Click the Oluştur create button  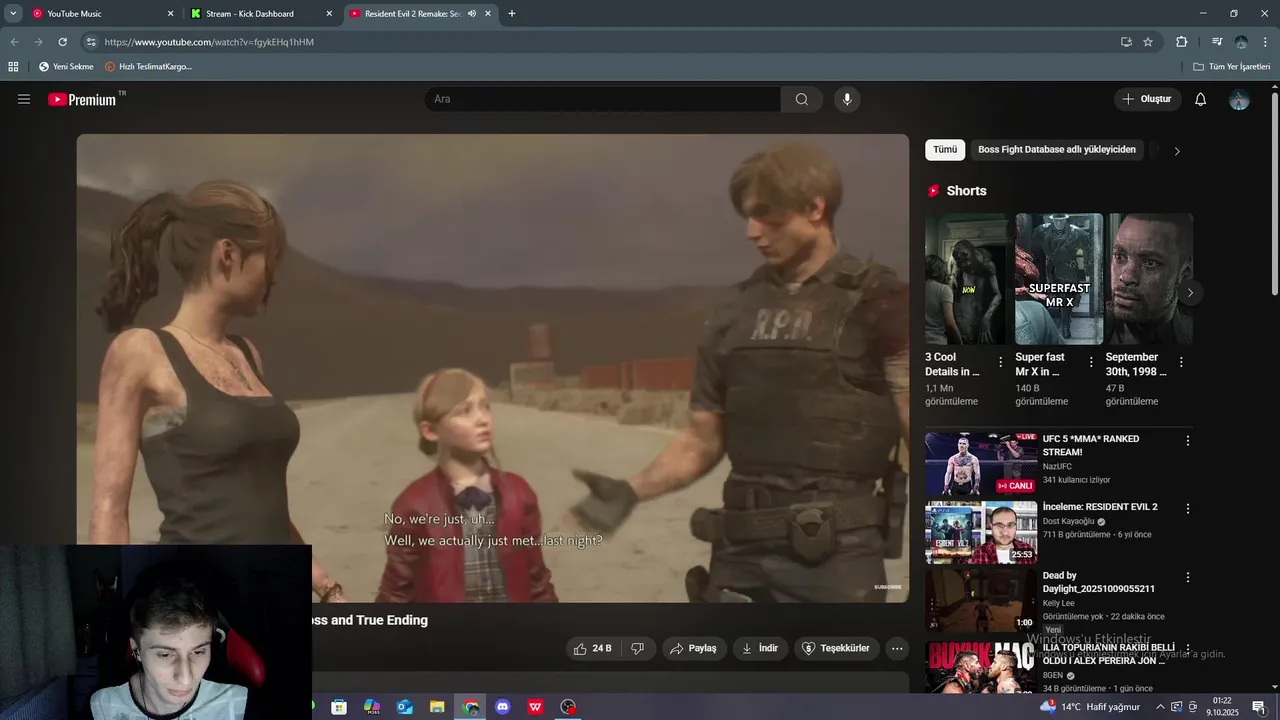point(1147,99)
